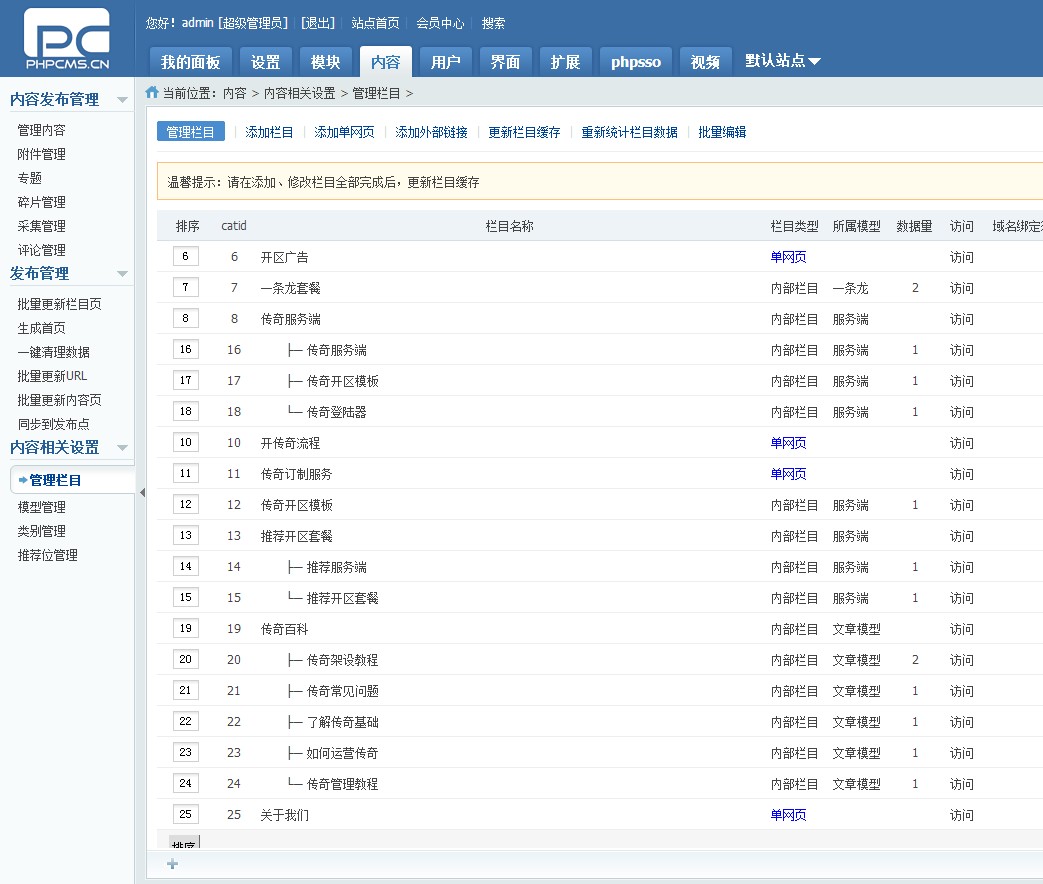Click 访问 link for 开区广告 row

tap(961, 257)
